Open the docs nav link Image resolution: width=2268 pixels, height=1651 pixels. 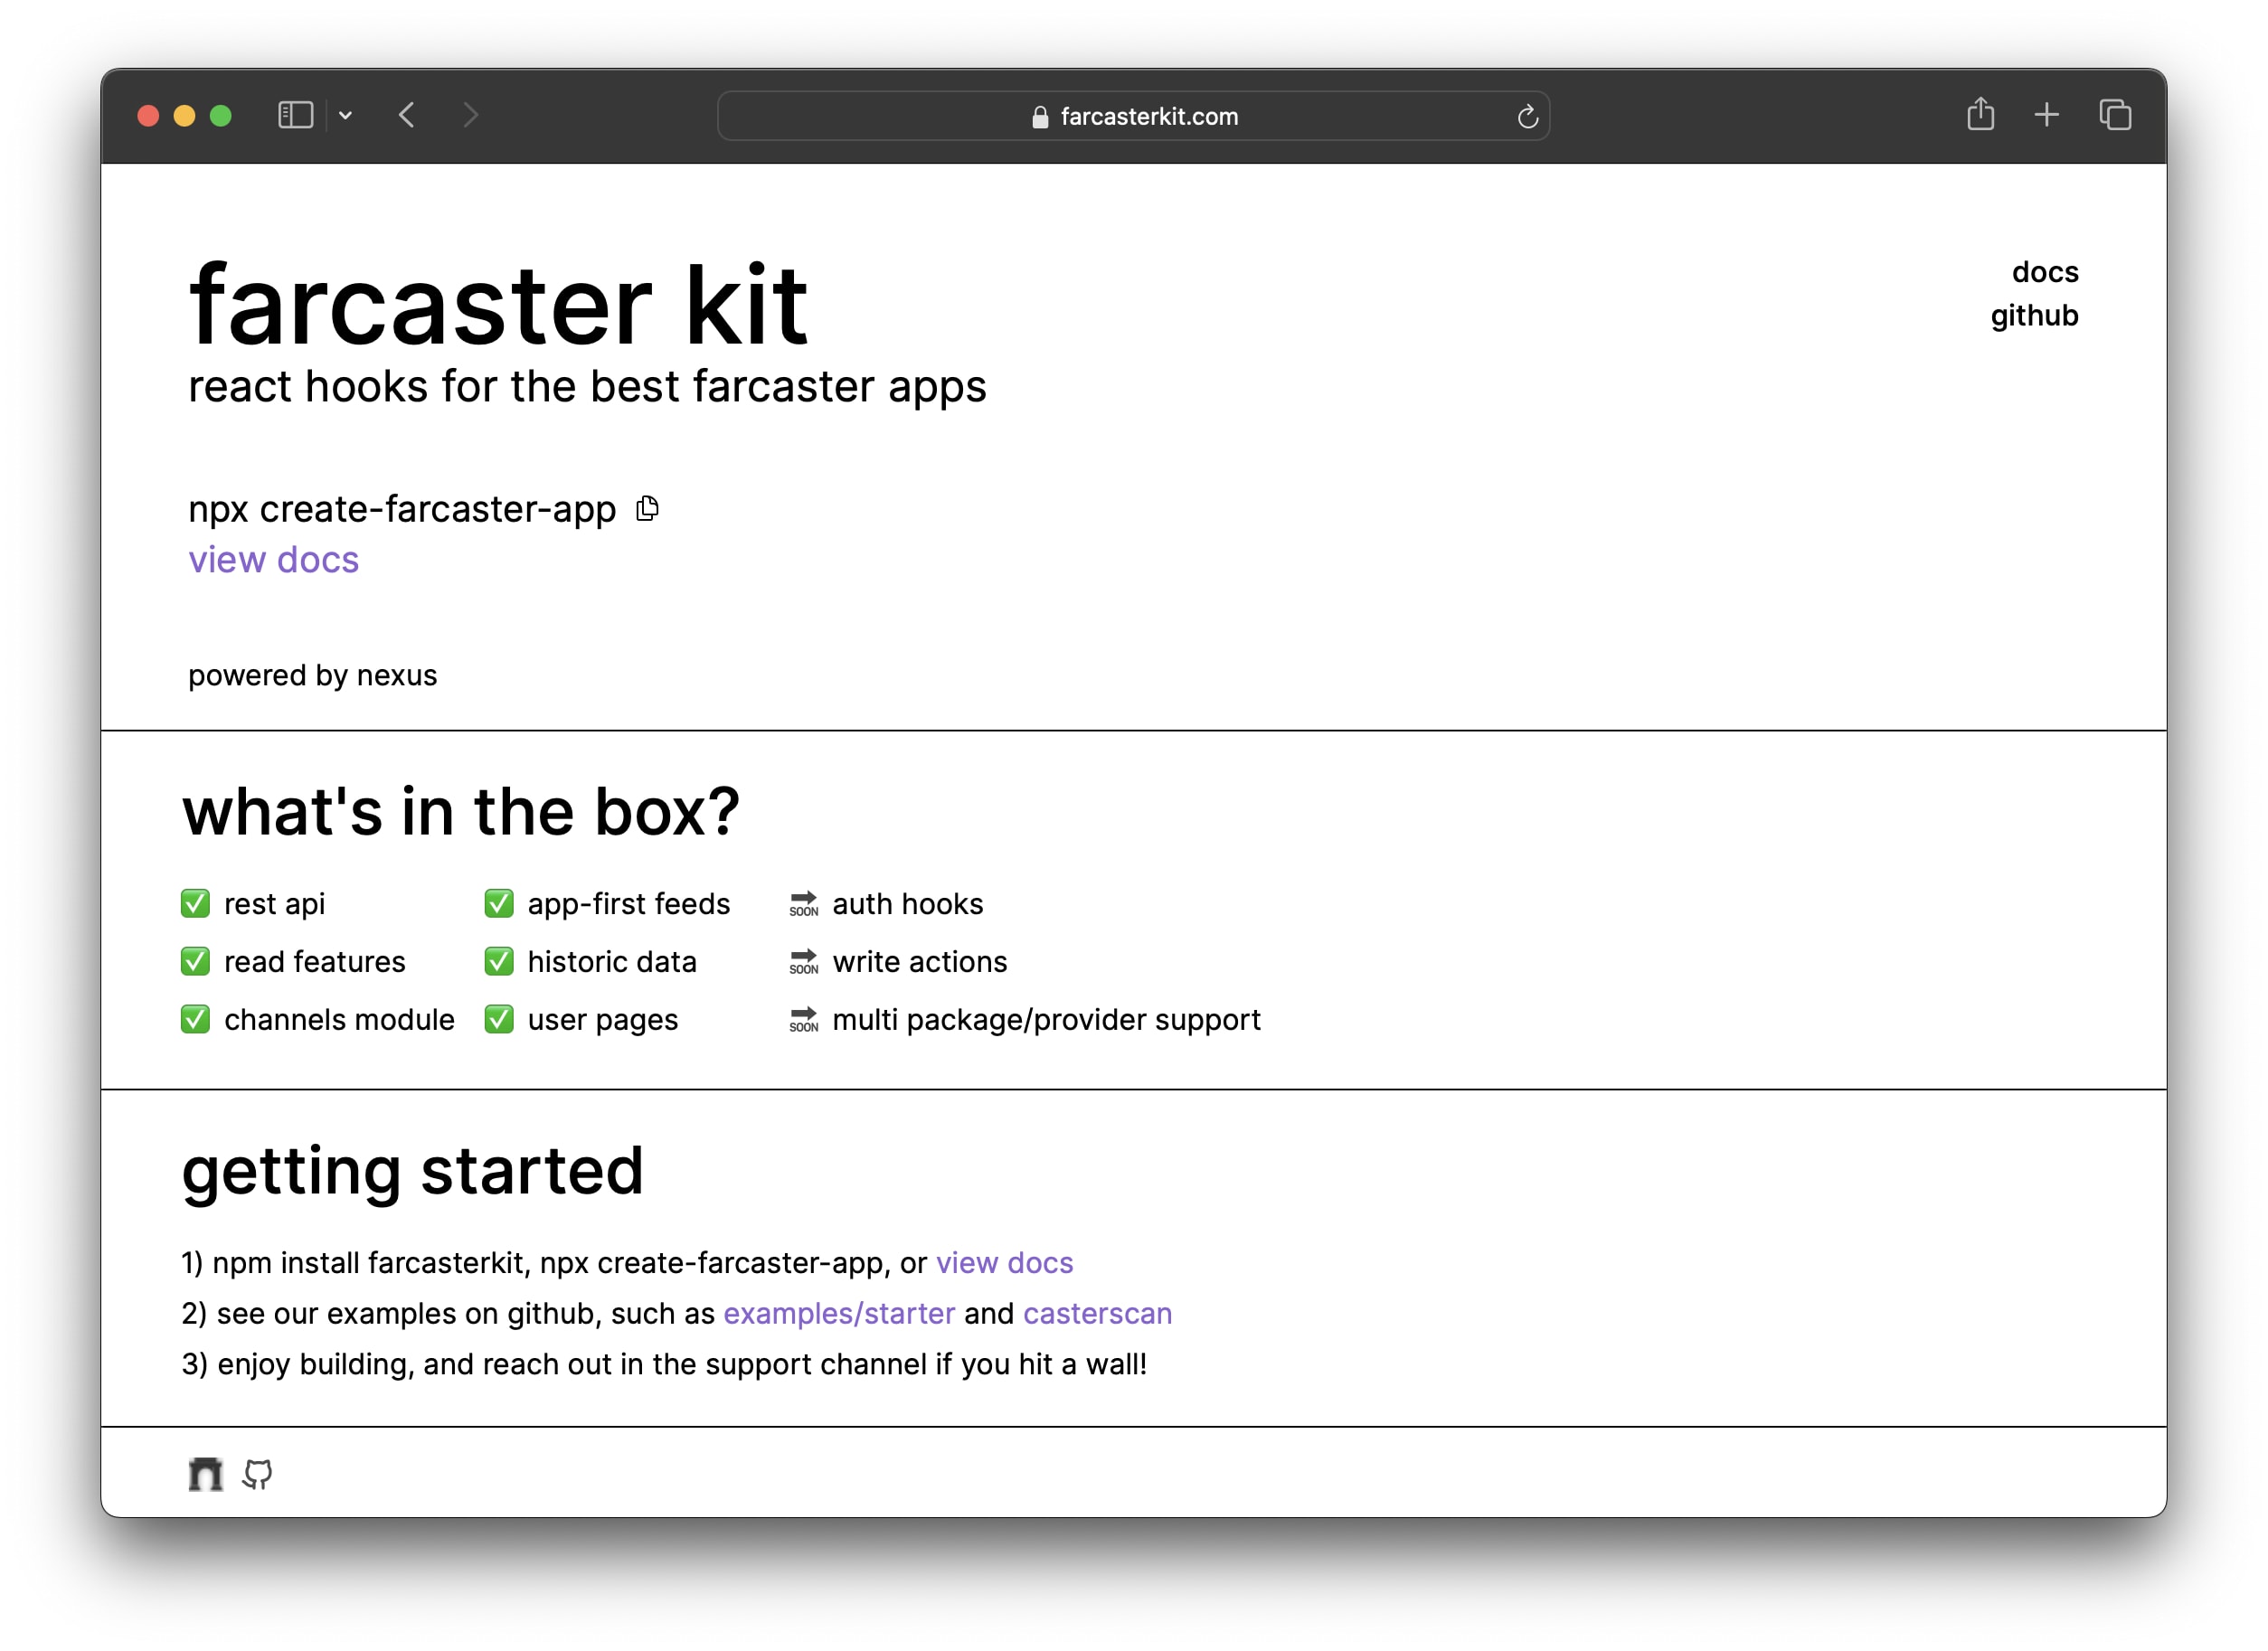click(x=2045, y=272)
